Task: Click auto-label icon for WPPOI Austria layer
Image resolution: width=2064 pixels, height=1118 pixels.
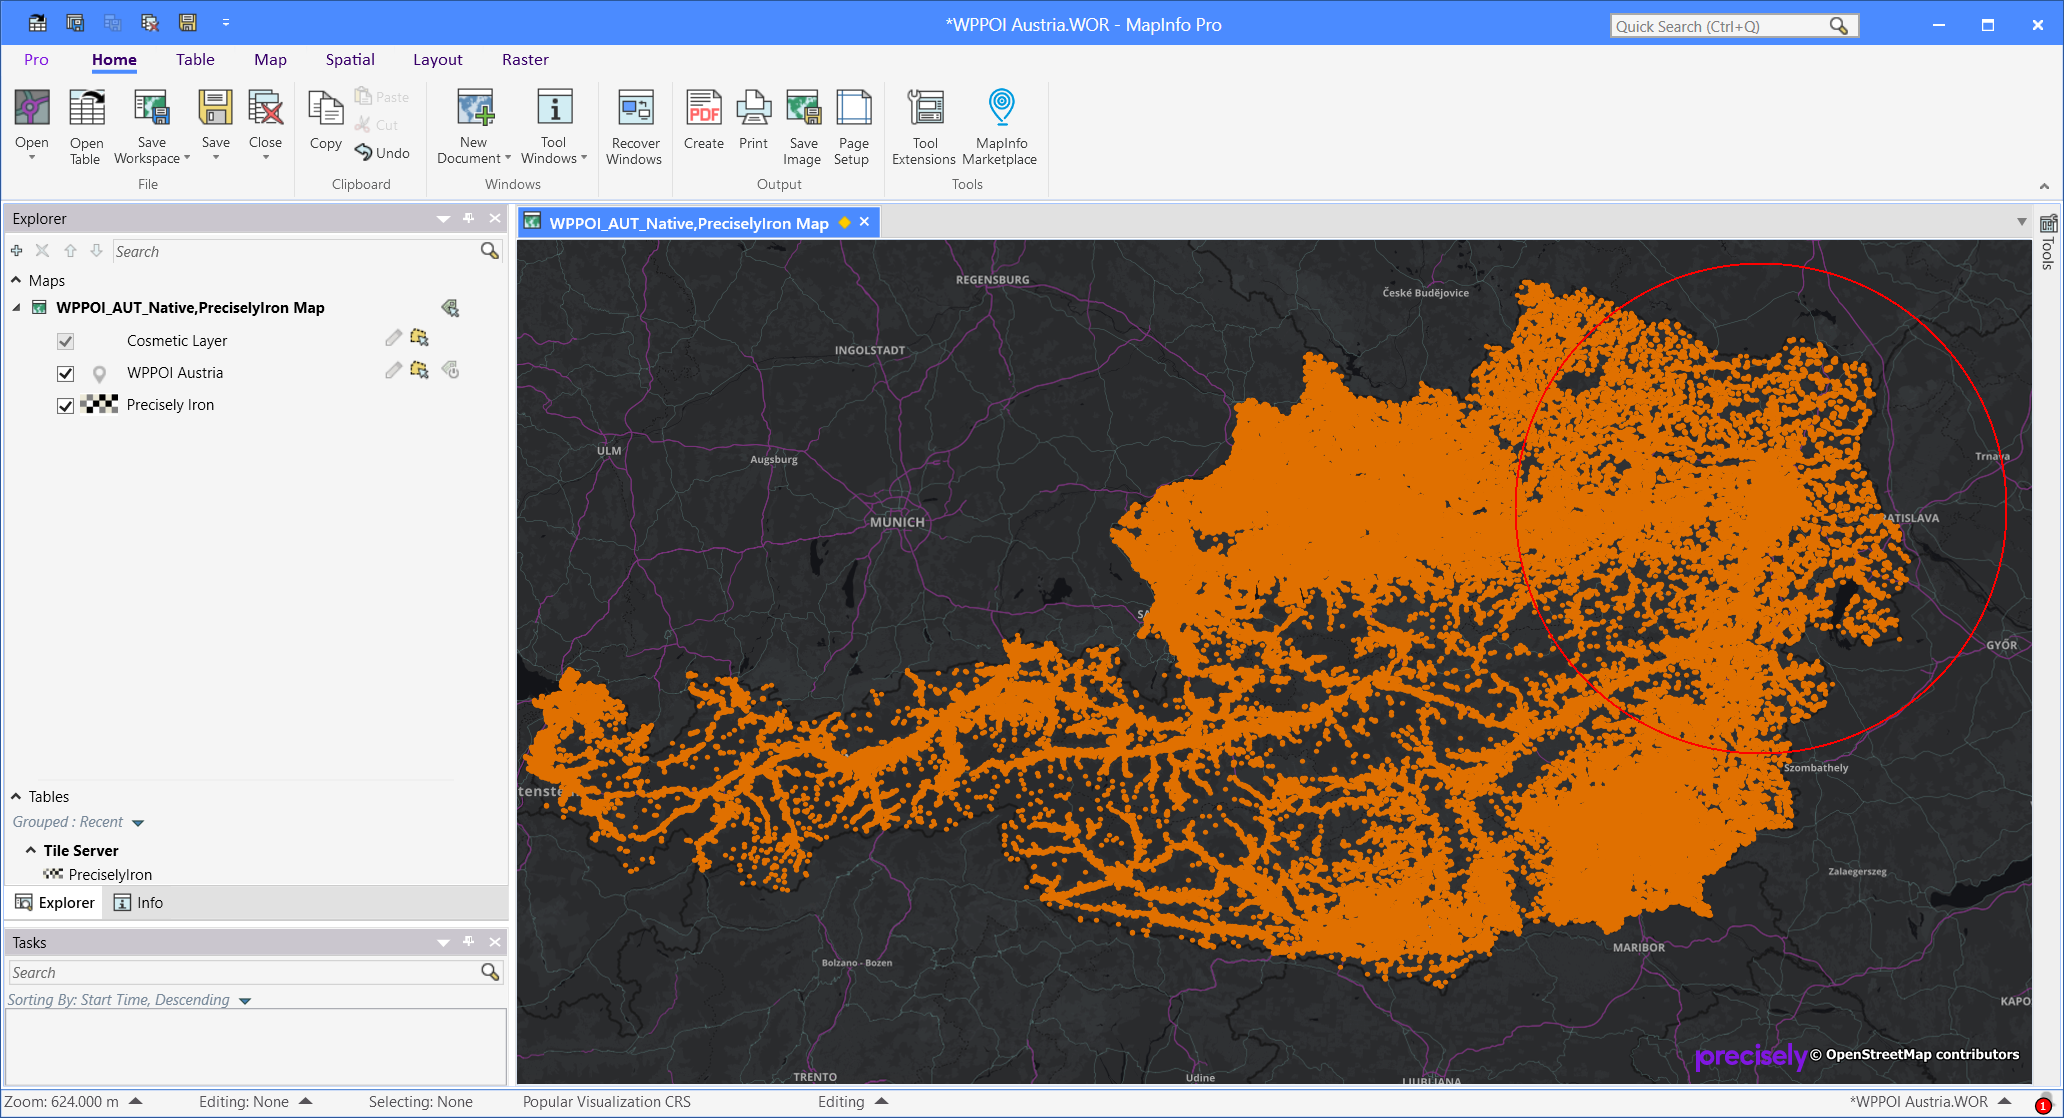Action: click(x=451, y=371)
